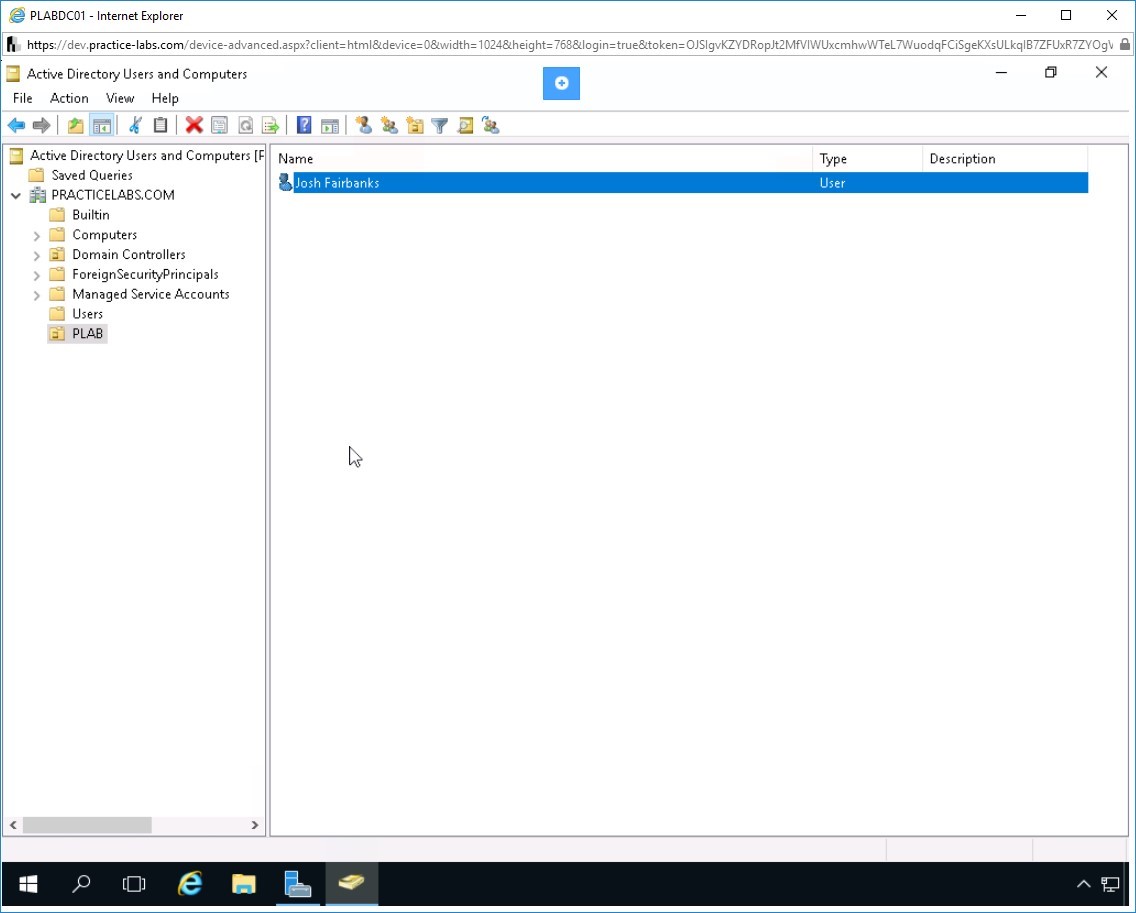Click the Find objects magnifier icon
The image size is (1136, 913).
465,125
